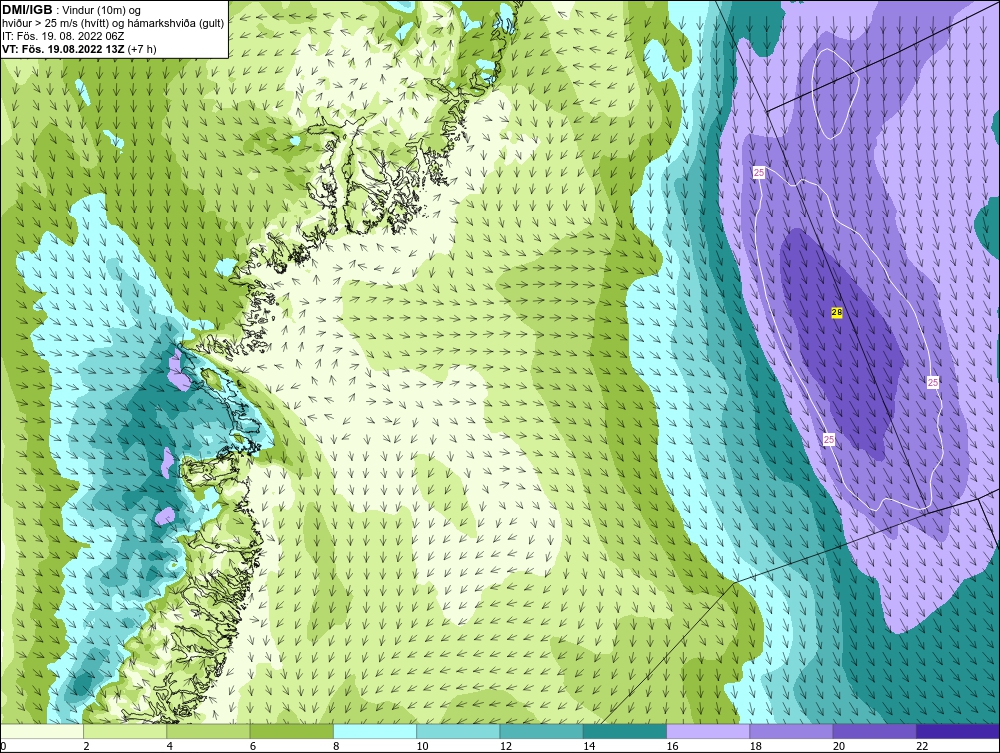Click the lower 25 contour label
This screenshot has height=753, width=1000.
pos(828,439)
